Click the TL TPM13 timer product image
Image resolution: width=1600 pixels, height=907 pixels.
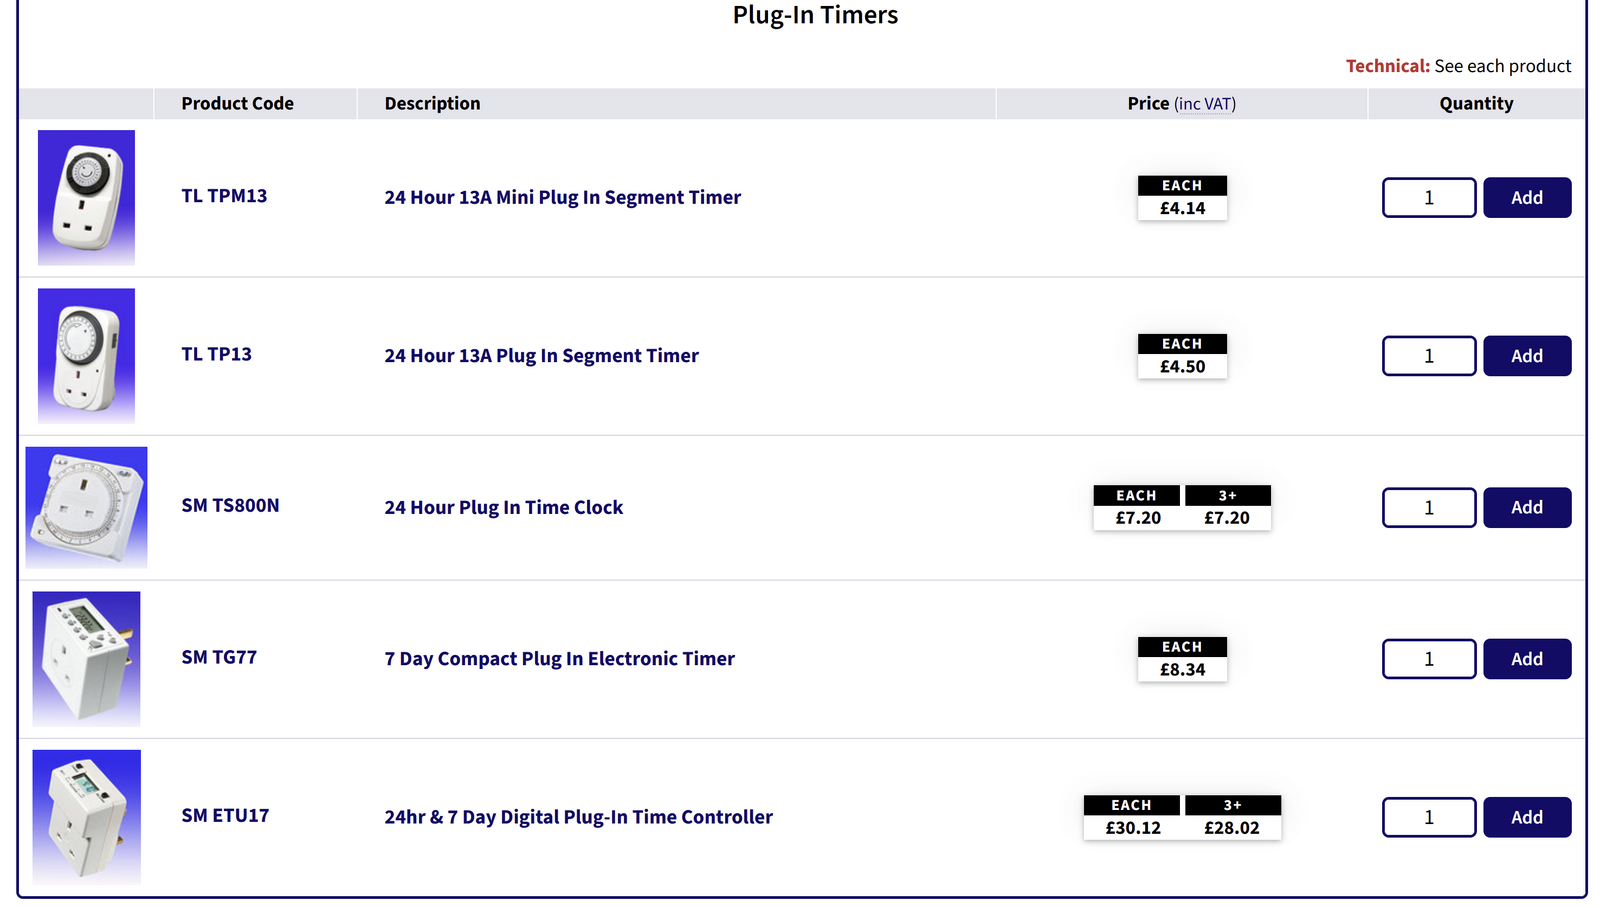point(86,197)
